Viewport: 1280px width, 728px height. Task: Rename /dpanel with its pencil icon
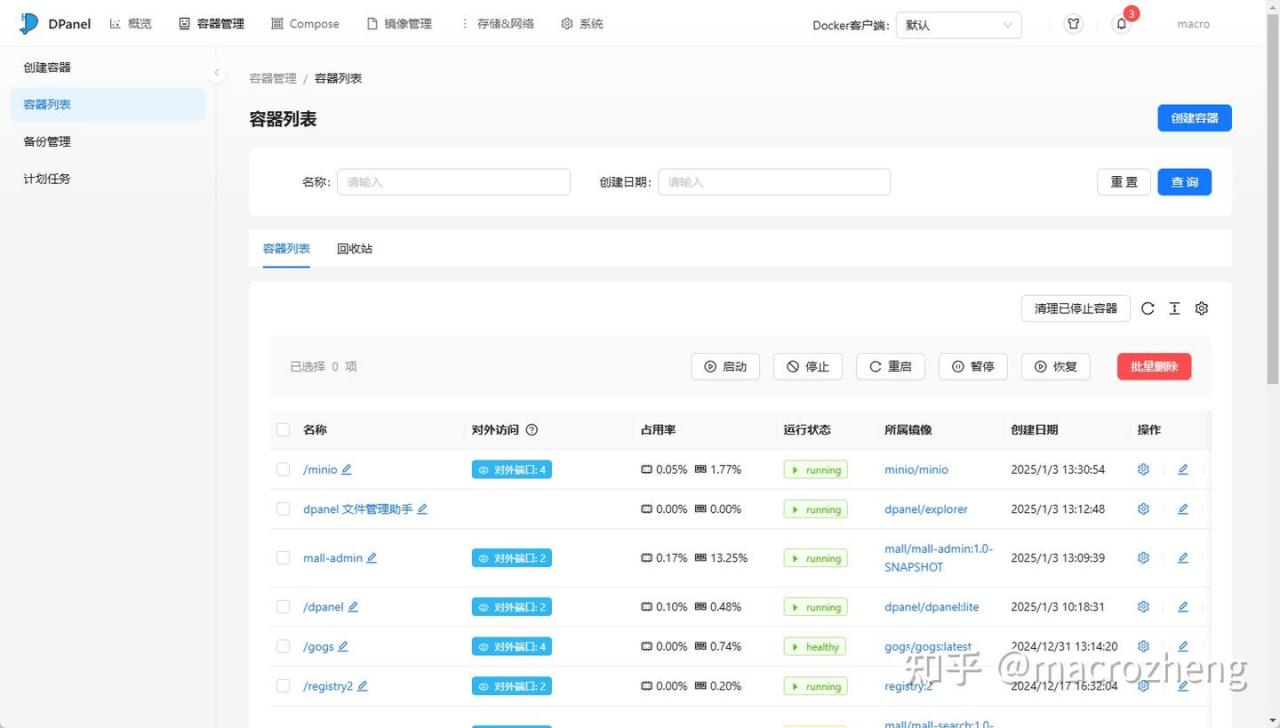[353, 607]
